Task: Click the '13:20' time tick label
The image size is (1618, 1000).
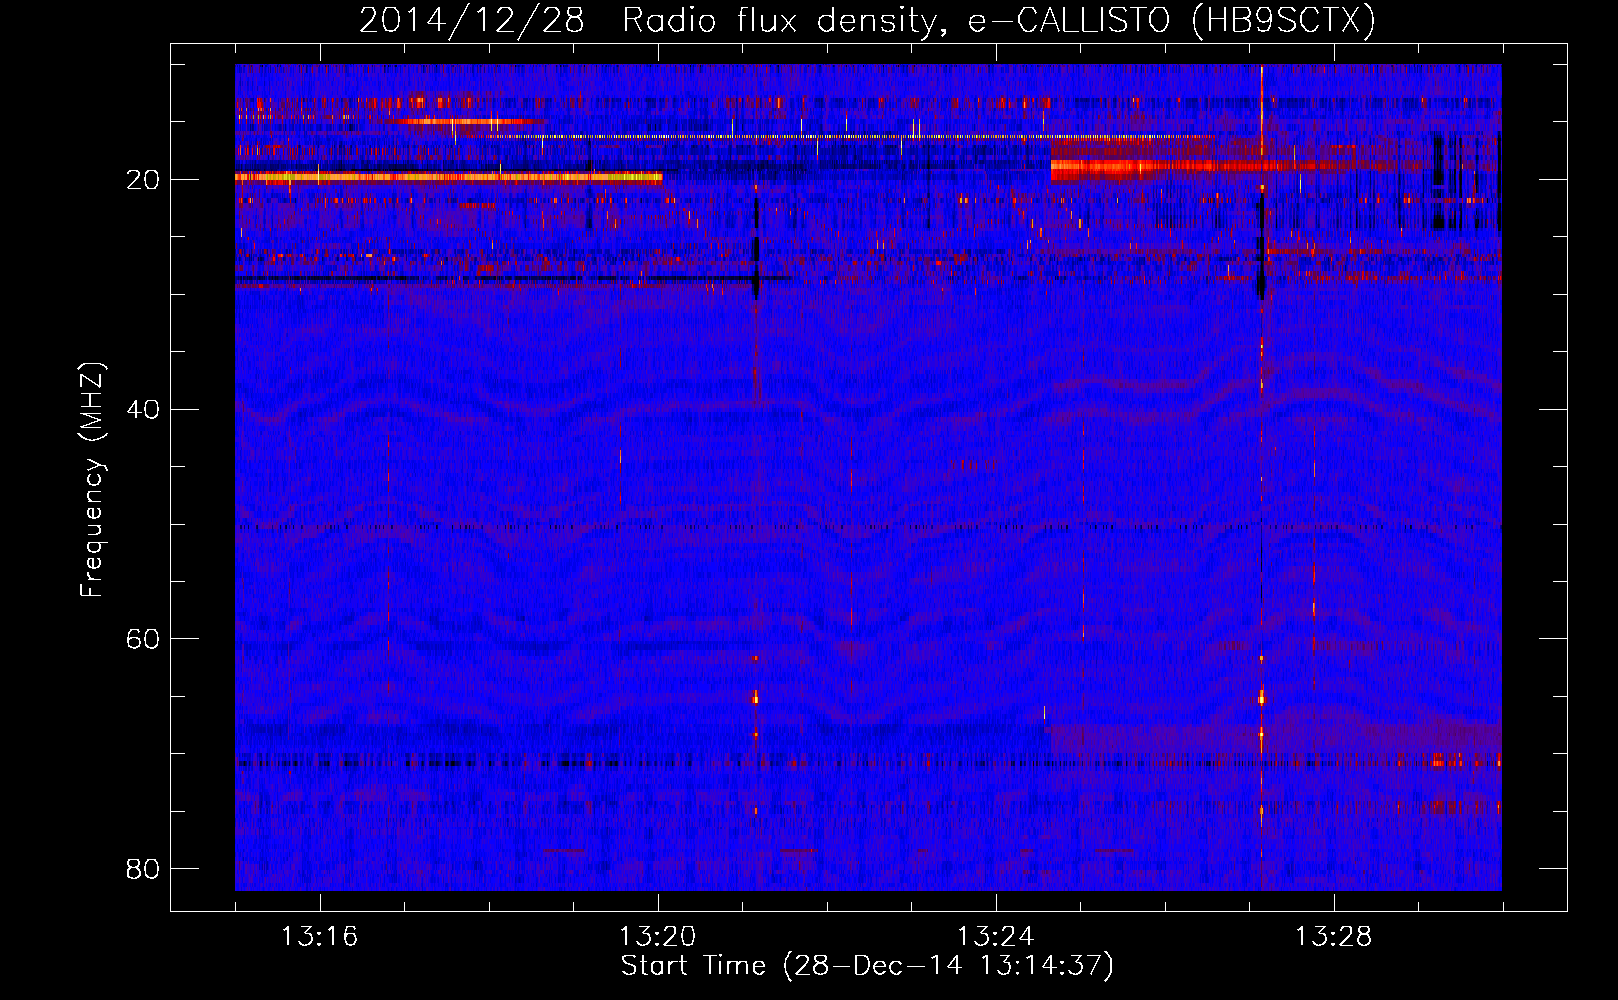Action: tap(657, 937)
